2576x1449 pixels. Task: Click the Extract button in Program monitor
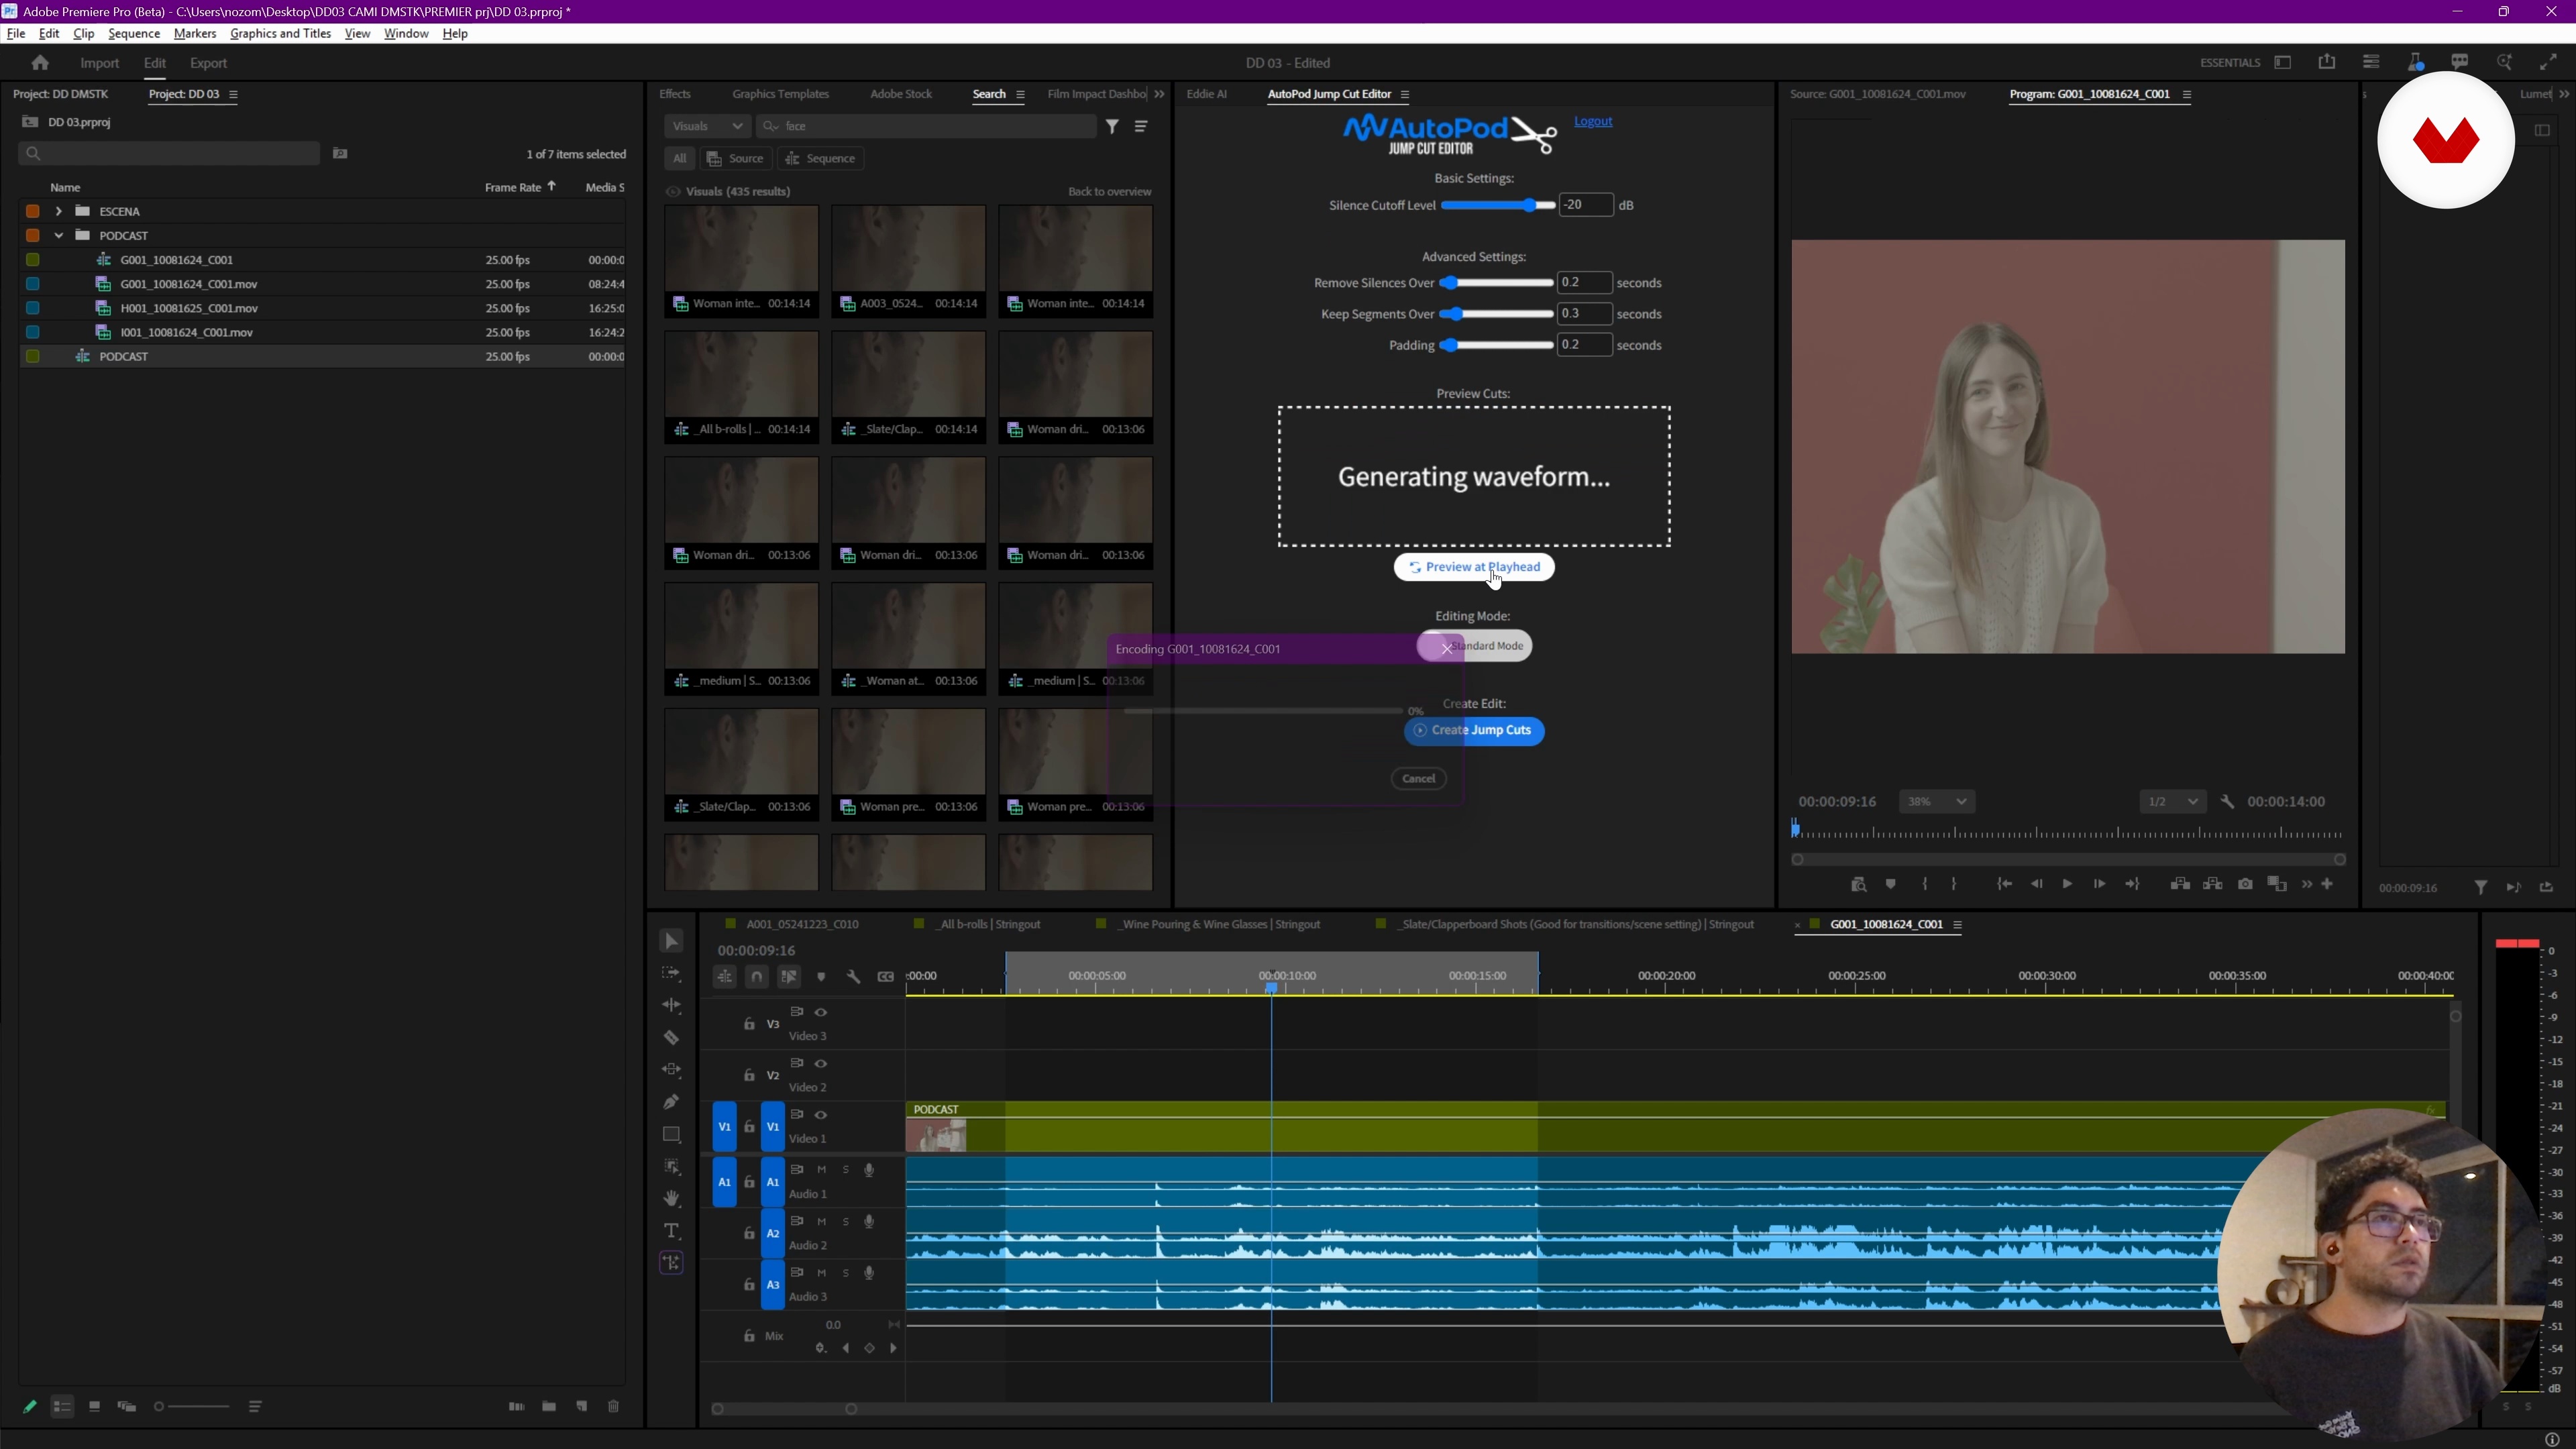2213,885
